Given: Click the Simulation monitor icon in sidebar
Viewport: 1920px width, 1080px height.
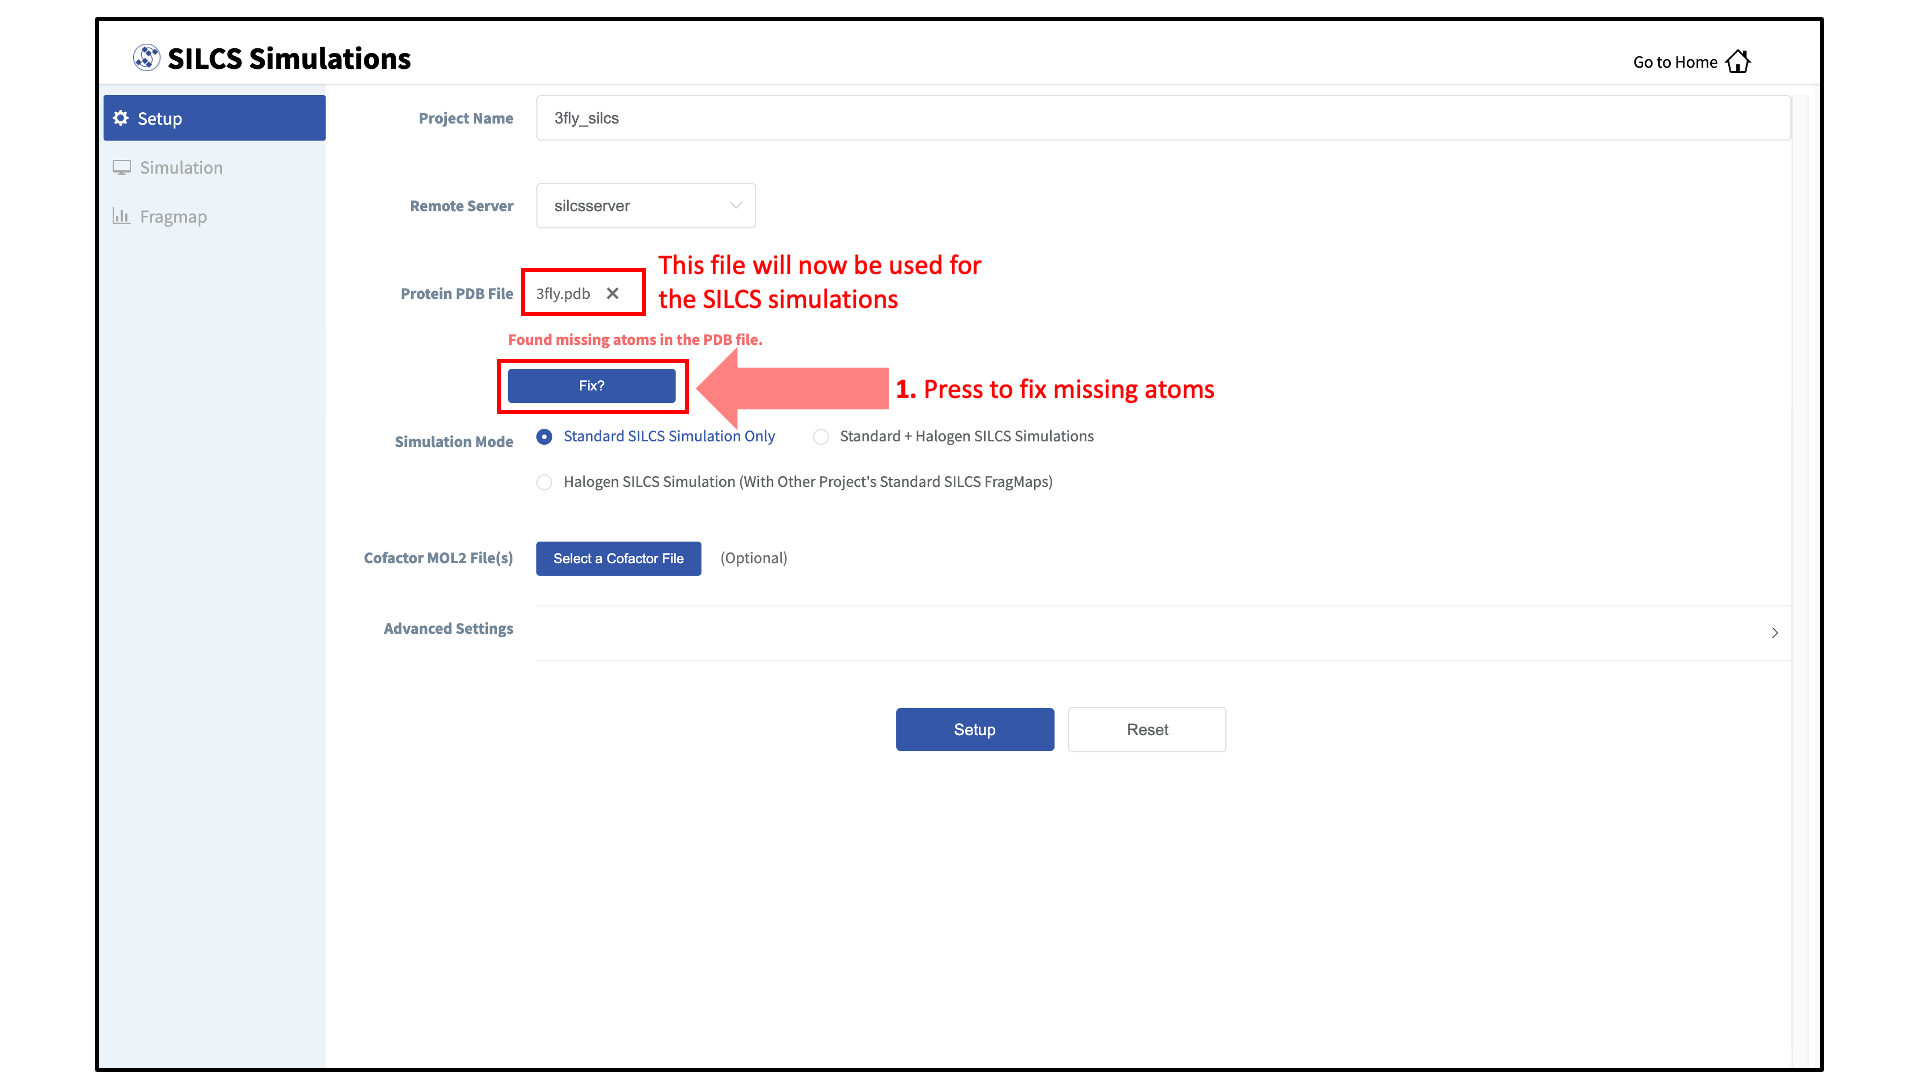Looking at the screenshot, I should coord(122,167).
